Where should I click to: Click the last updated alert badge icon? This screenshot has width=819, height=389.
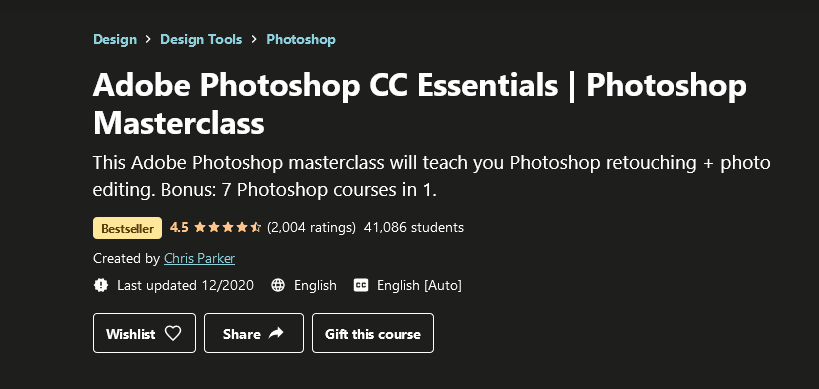tap(101, 285)
